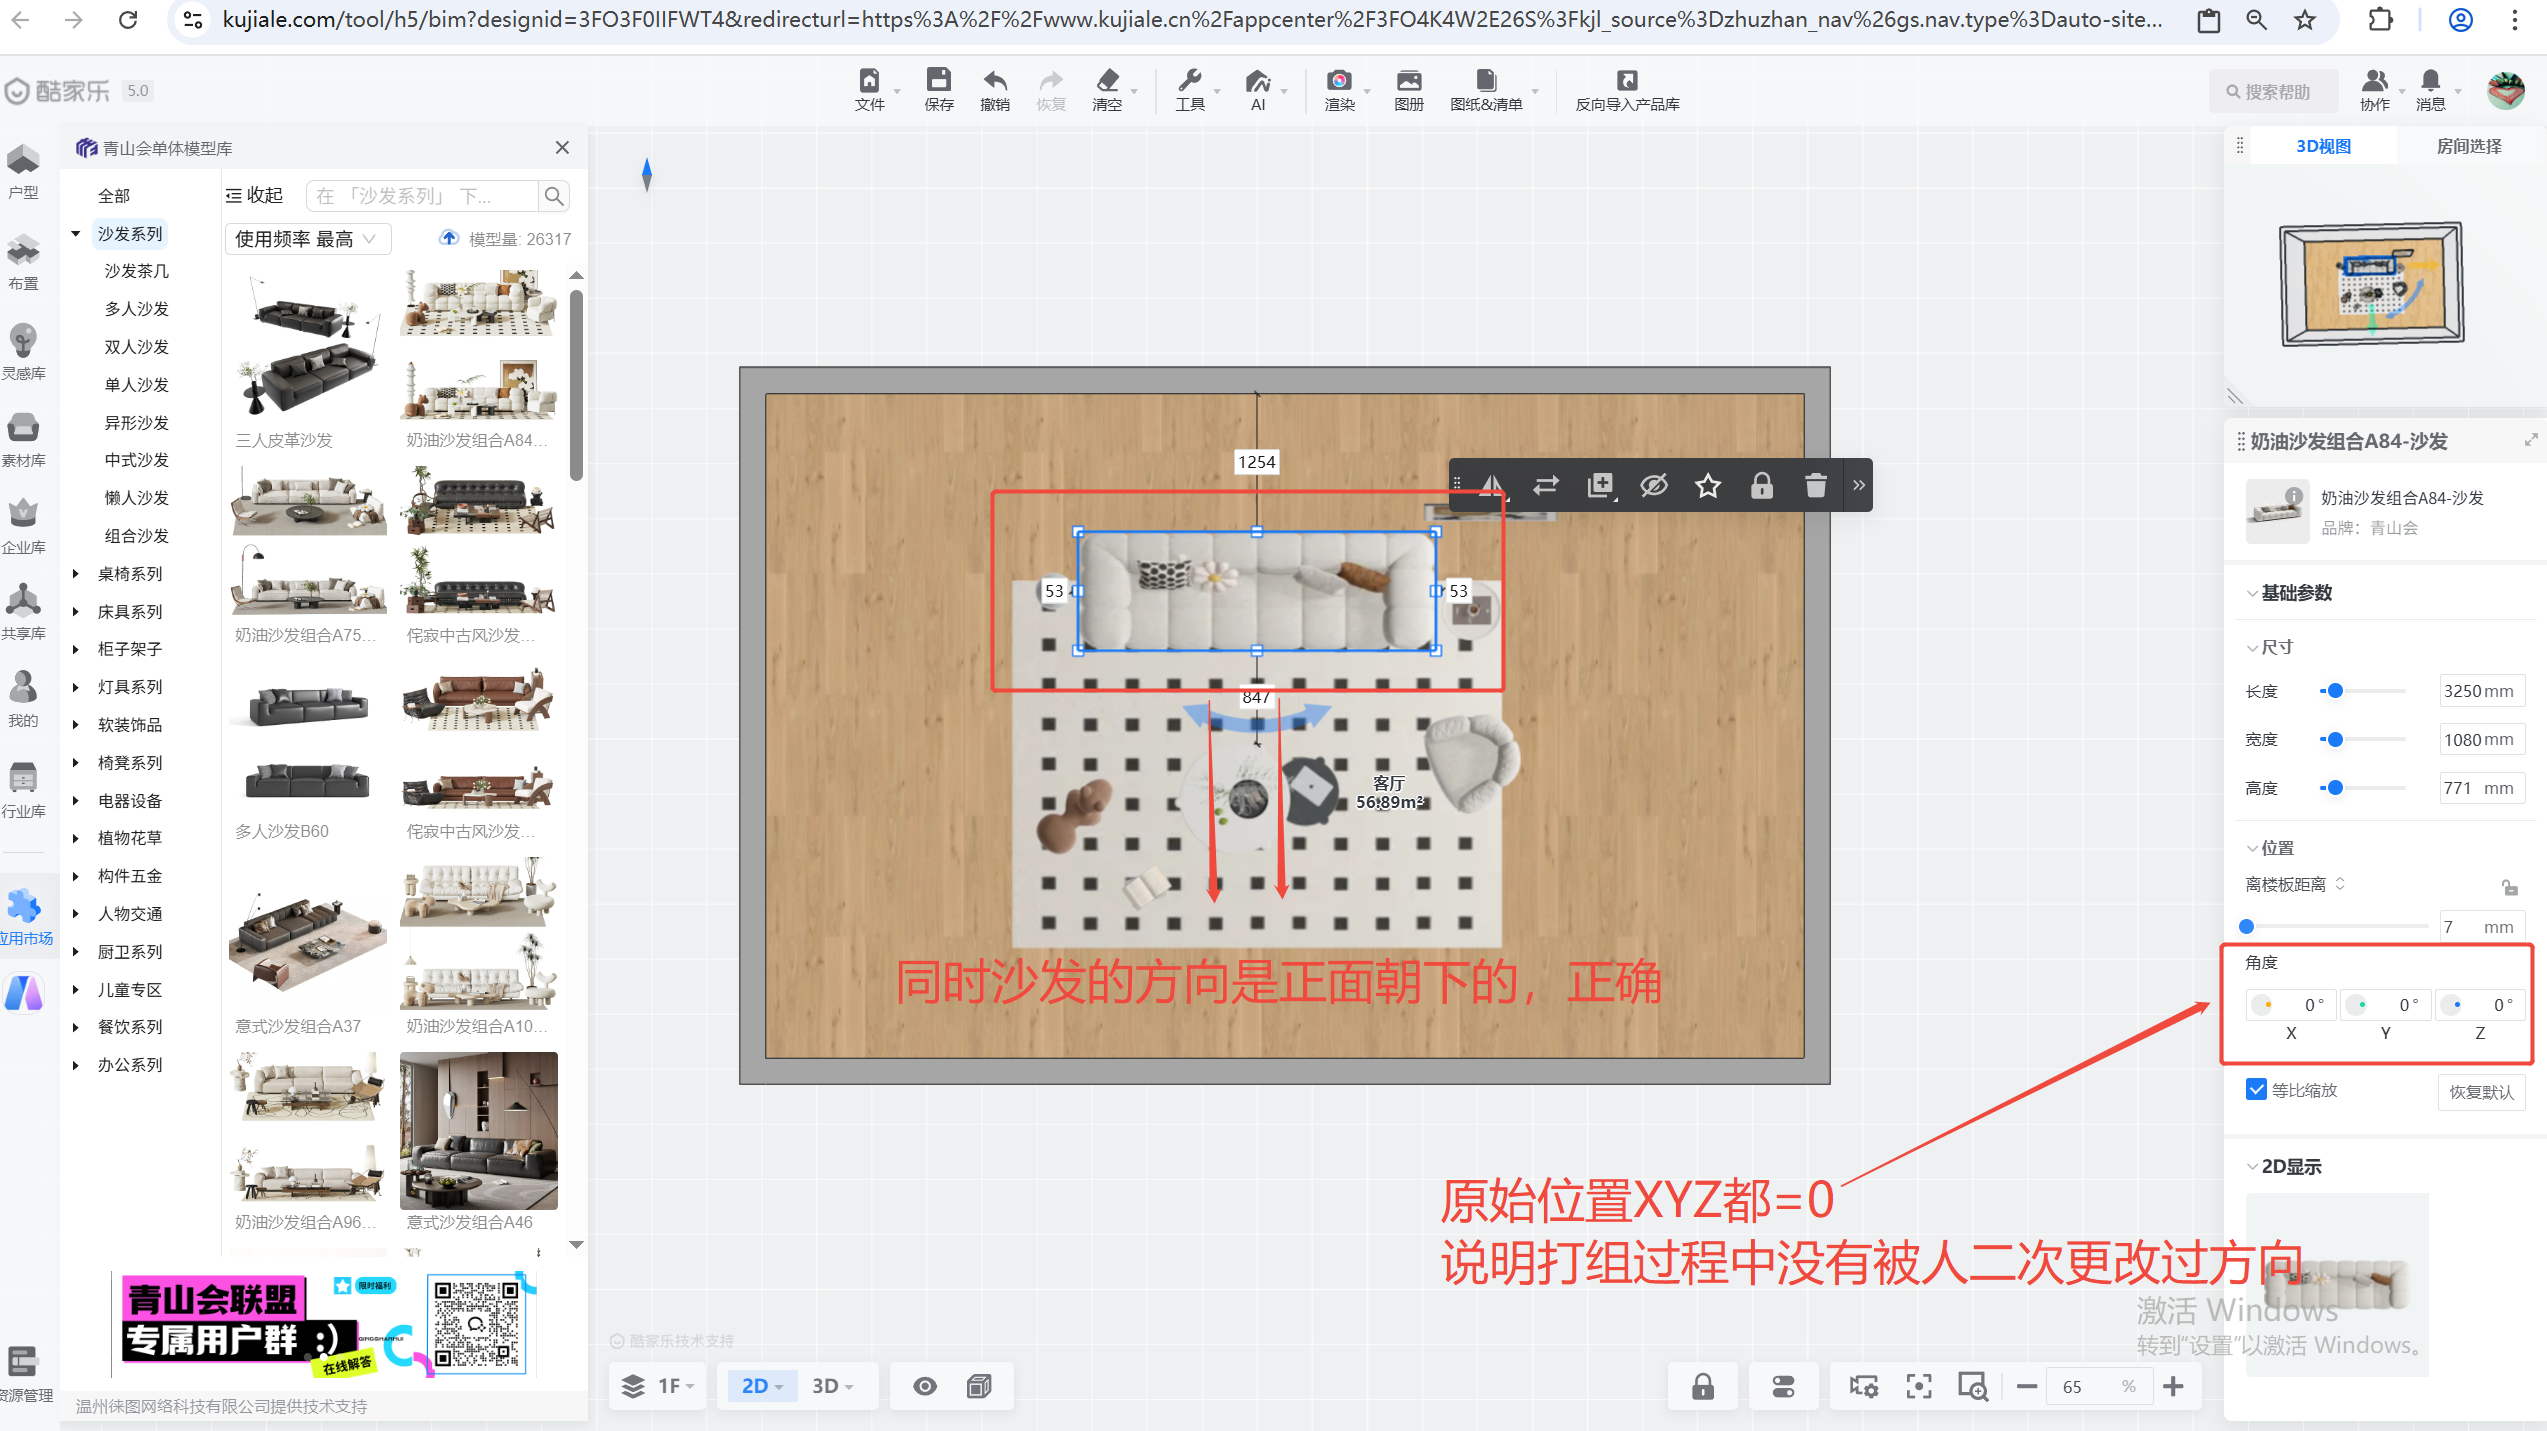Expand the 桌椅系列 category tree item
The height and width of the screenshot is (1431, 2547).
coord(76,574)
